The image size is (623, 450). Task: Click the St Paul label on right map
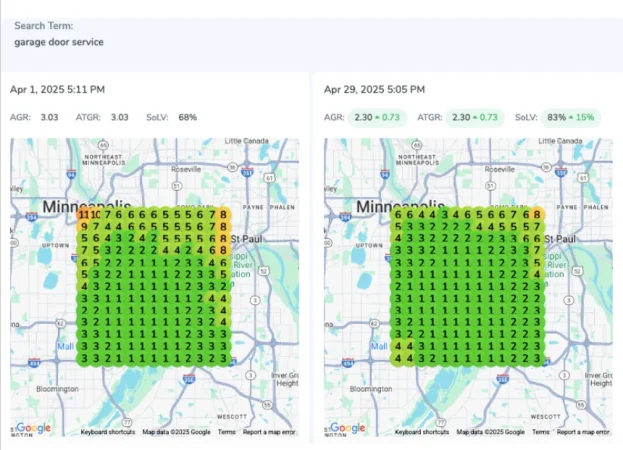[x=560, y=239]
